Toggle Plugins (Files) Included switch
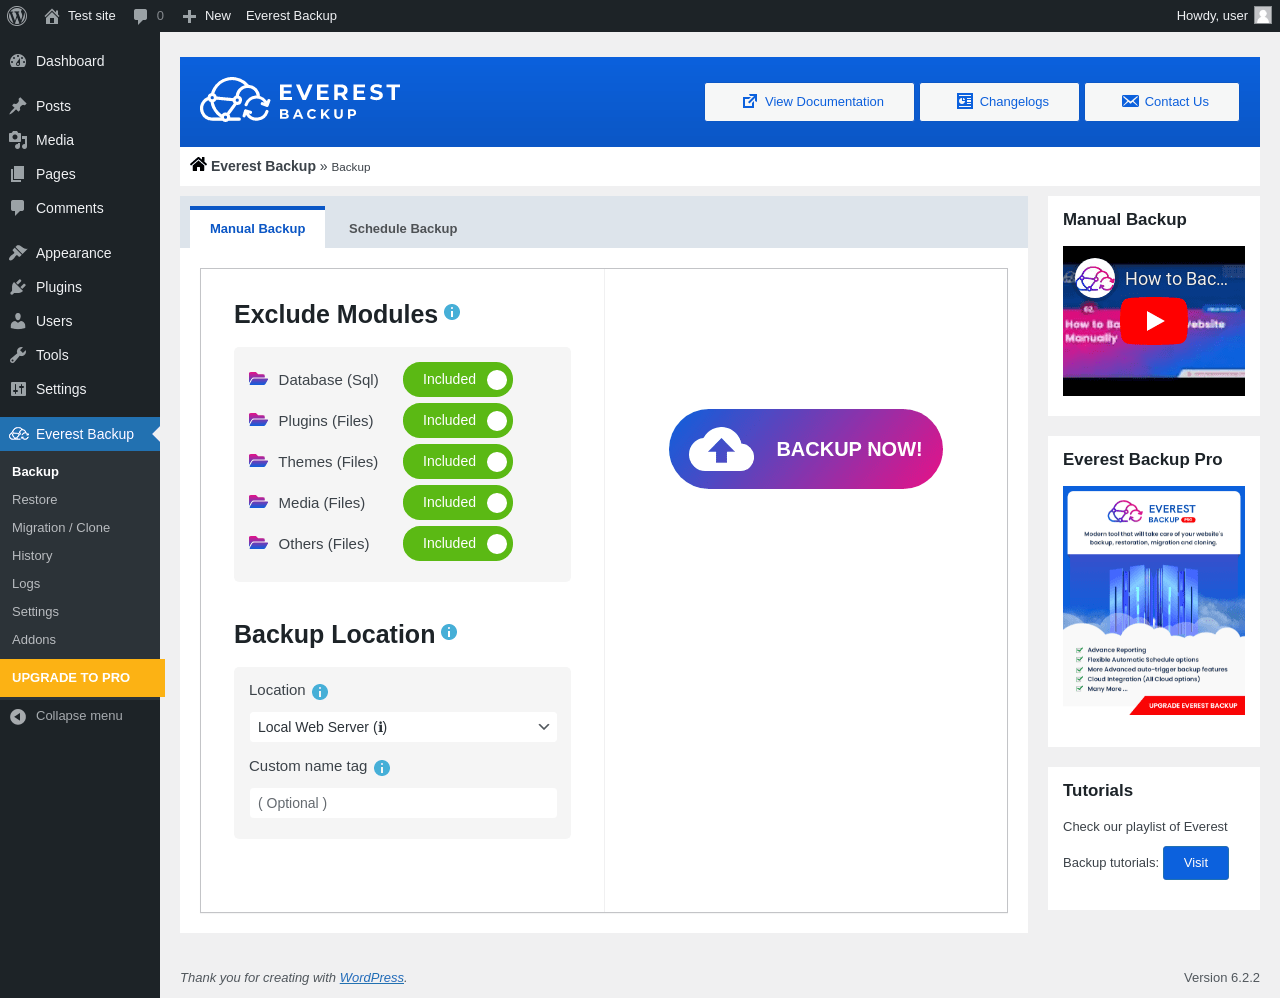 [x=458, y=421]
